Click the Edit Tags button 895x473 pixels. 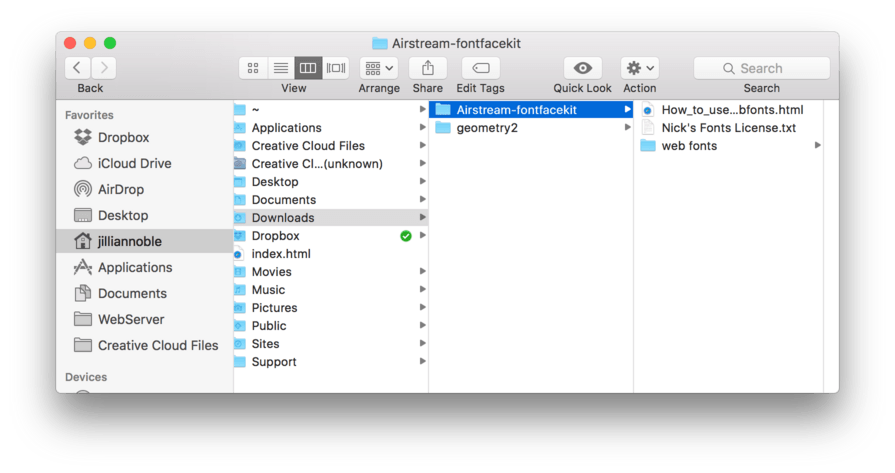click(481, 68)
